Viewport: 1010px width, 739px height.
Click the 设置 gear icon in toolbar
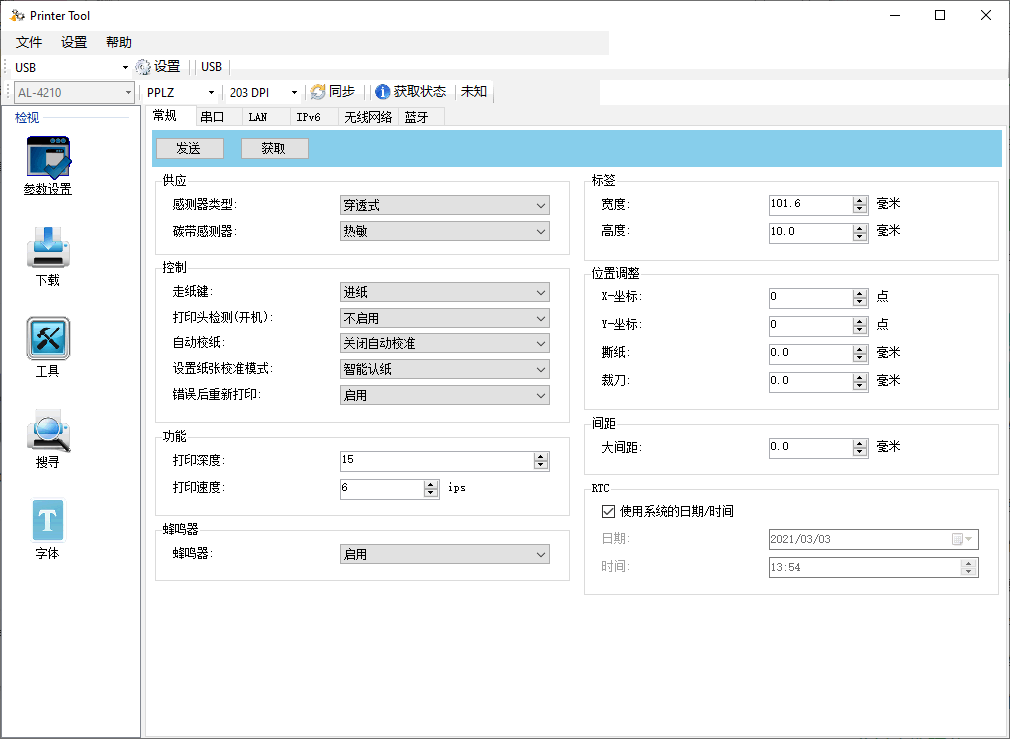[143, 67]
